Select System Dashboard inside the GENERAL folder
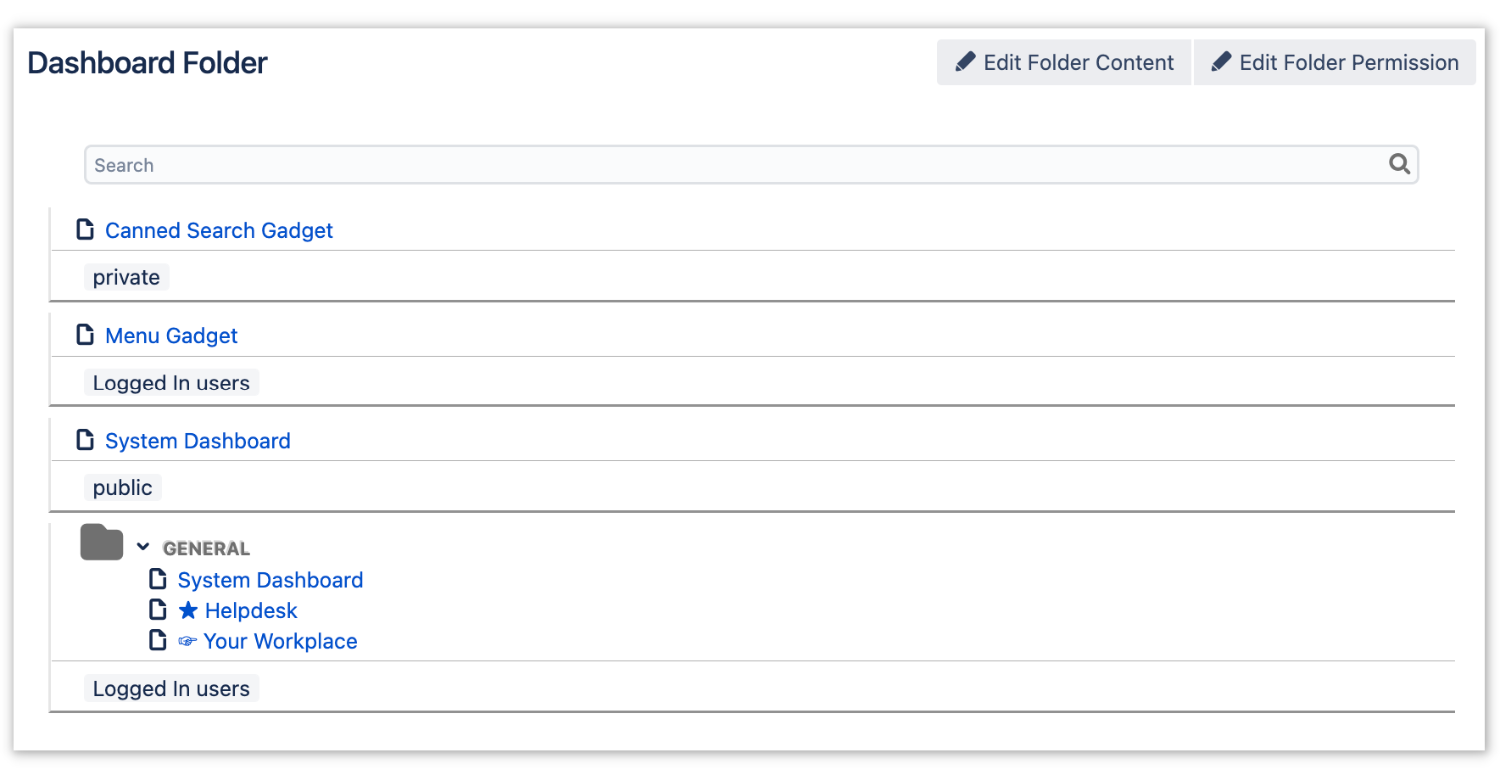Image resolution: width=1500 pixels, height=780 pixels. click(270, 579)
